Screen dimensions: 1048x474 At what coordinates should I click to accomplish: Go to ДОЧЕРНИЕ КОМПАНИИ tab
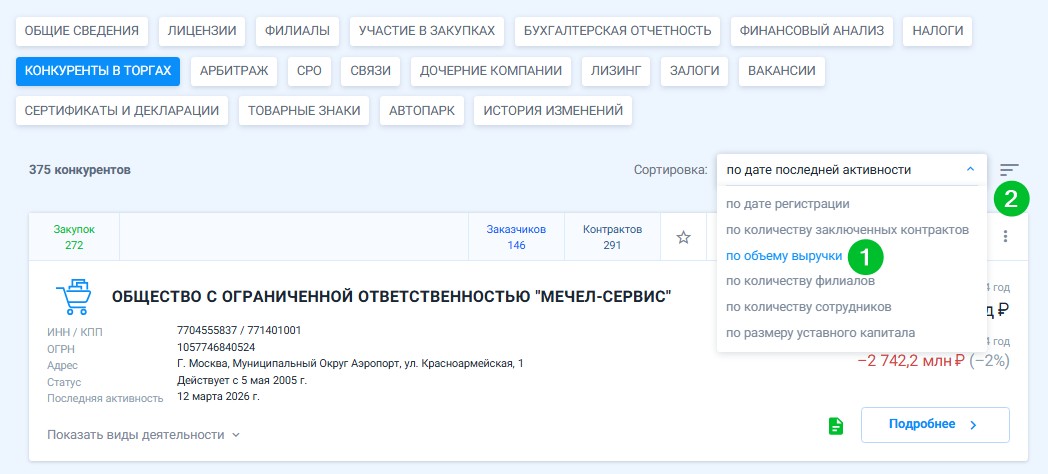(x=491, y=71)
